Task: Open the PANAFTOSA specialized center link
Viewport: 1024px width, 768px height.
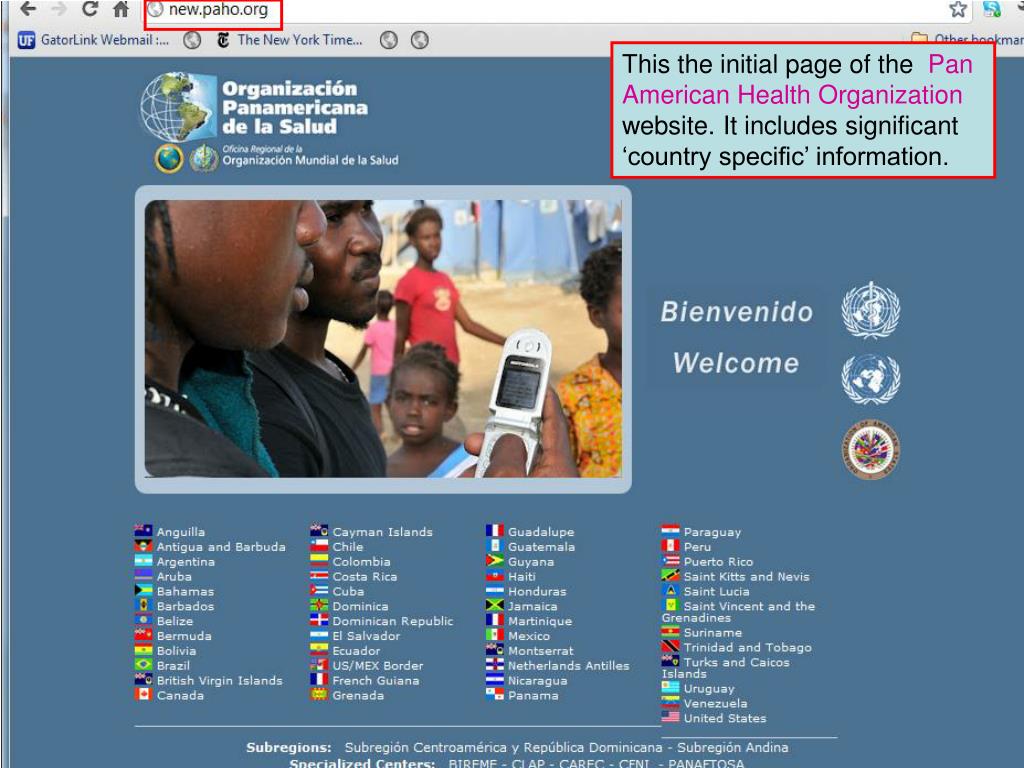Action: coord(706,763)
